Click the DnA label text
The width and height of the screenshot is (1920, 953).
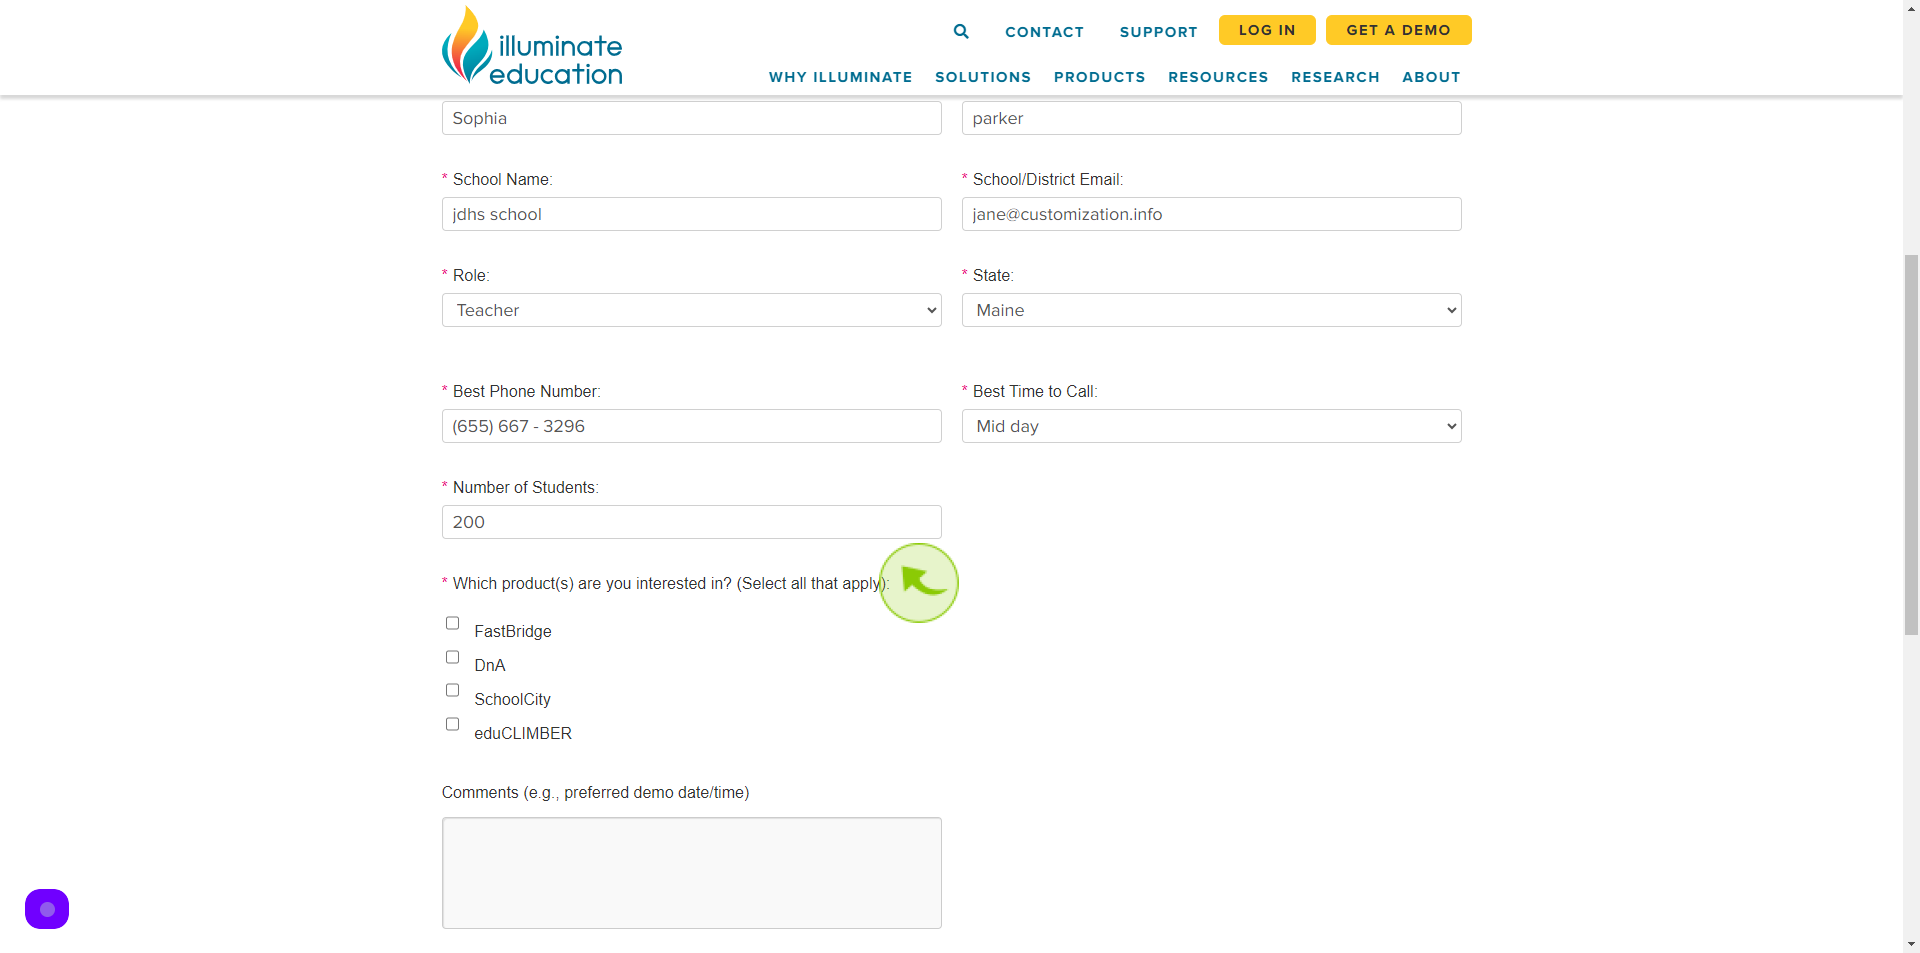point(490,665)
